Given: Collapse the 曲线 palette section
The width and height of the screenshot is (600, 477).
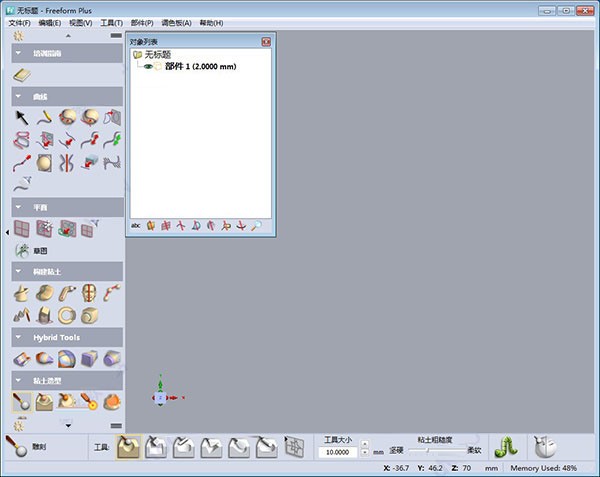Looking at the screenshot, I should (18, 96).
